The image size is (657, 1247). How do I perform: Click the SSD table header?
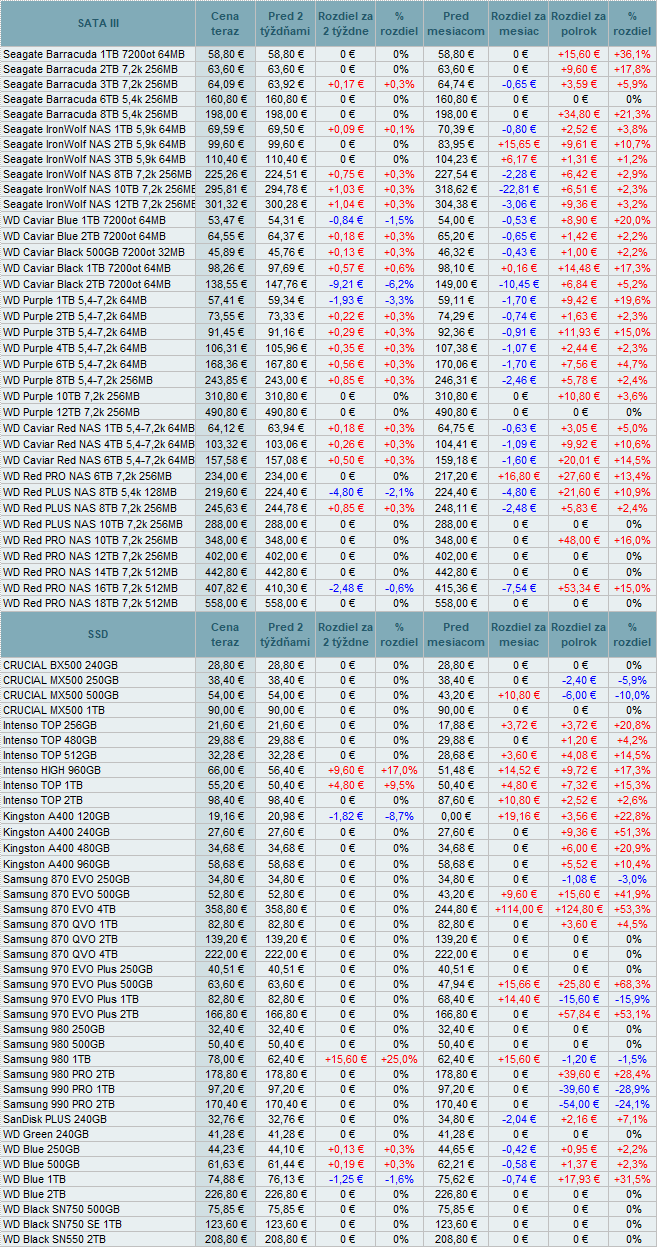[x=97, y=634]
